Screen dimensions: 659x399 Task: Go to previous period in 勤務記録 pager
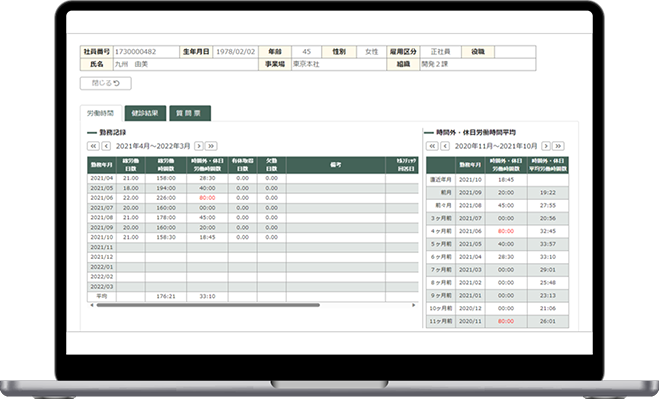tap(106, 146)
